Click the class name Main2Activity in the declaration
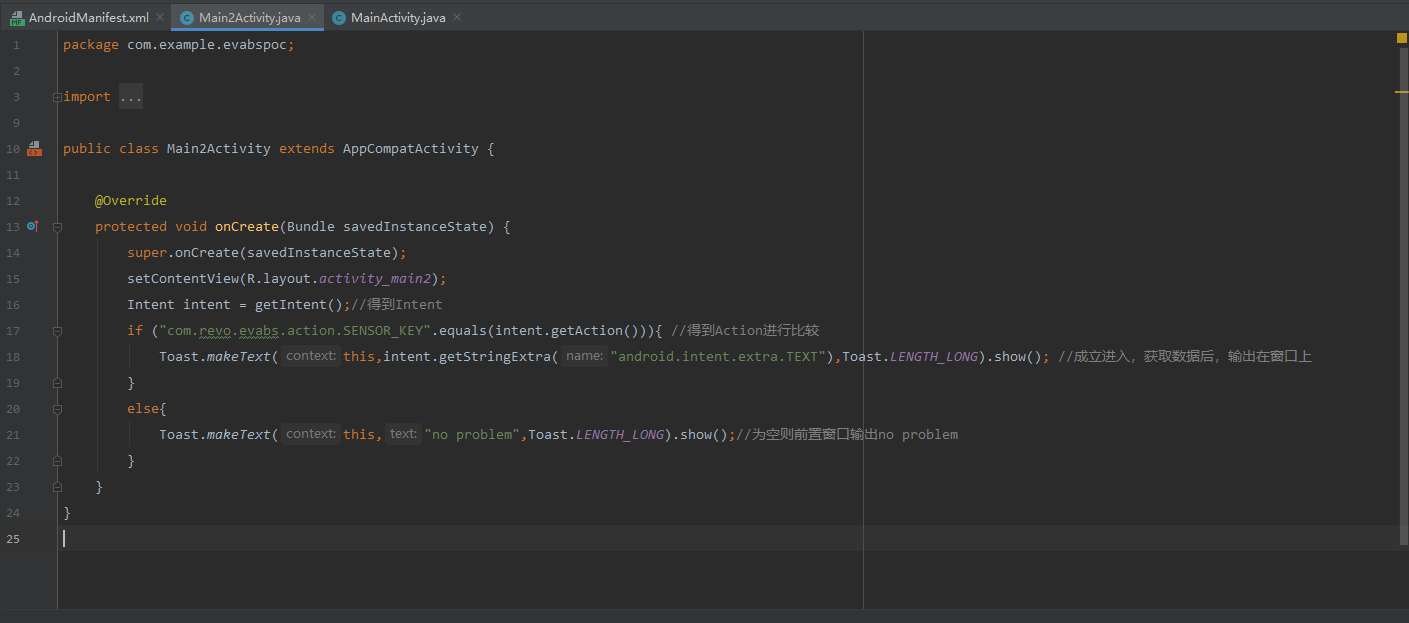The width and height of the screenshot is (1409, 623). (218, 149)
